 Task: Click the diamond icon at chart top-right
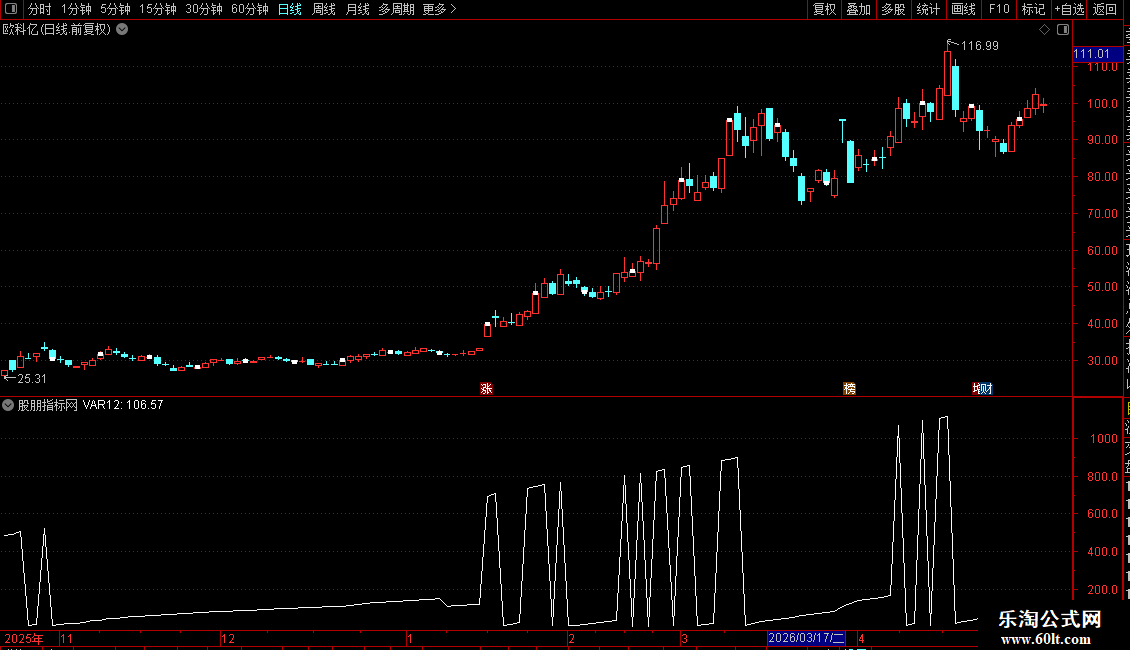point(1044,30)
